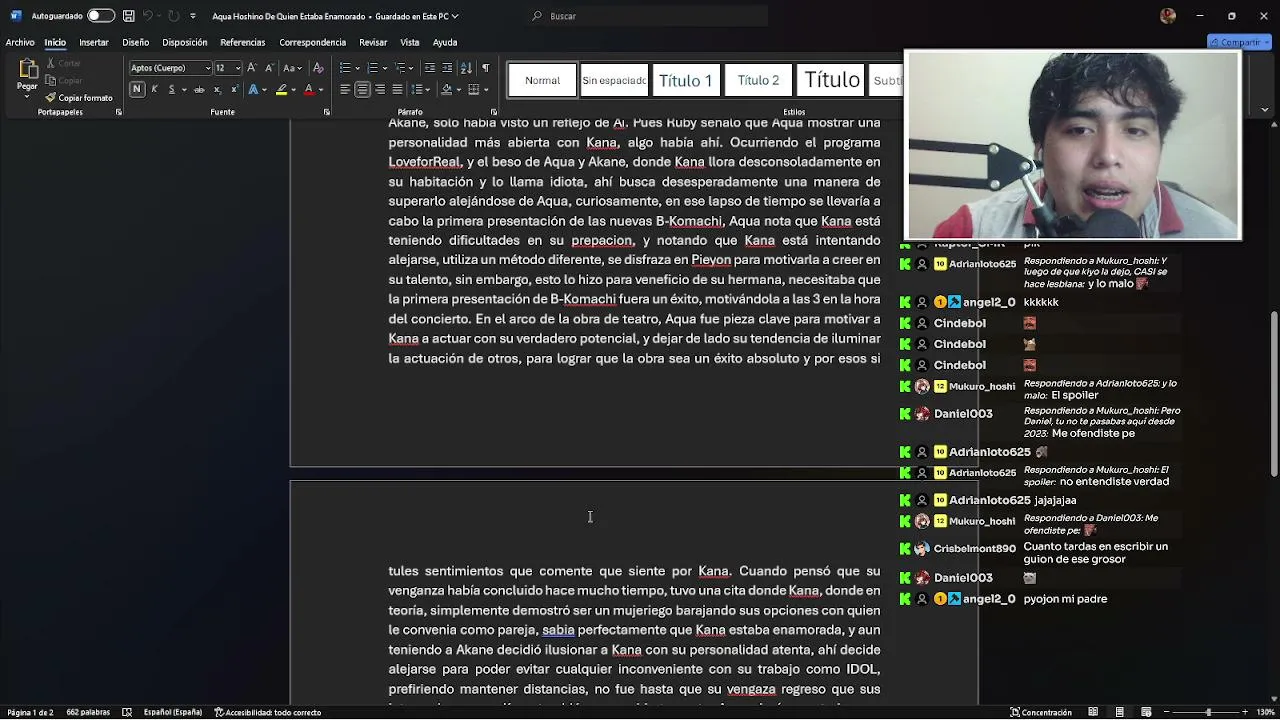
Task: Toggle subscript formatting
Action: tap(217, 90)
